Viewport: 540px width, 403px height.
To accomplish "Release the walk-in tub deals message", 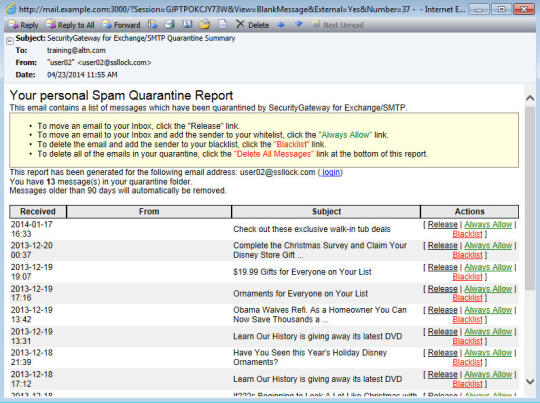I will [x=443, y=225].
